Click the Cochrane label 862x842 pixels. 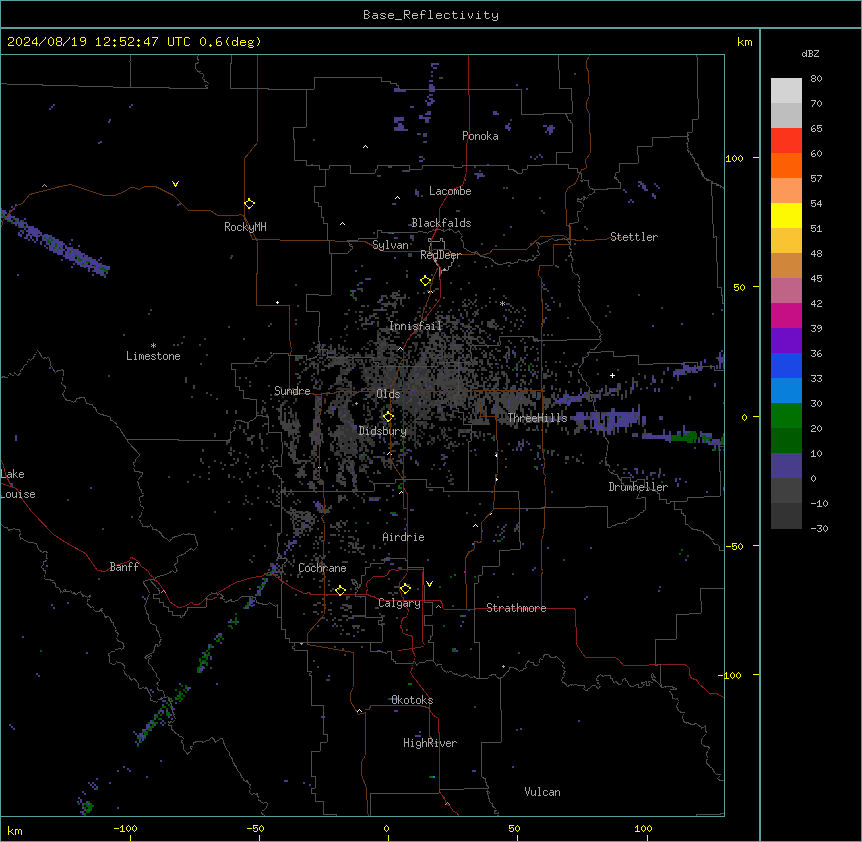pos(322,568)
